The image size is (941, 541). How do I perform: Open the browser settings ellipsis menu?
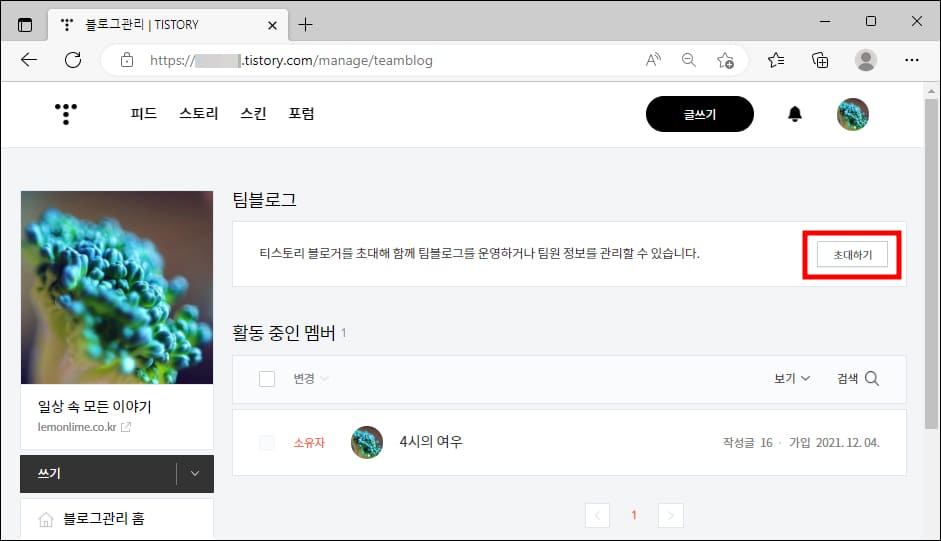(912, 59)
